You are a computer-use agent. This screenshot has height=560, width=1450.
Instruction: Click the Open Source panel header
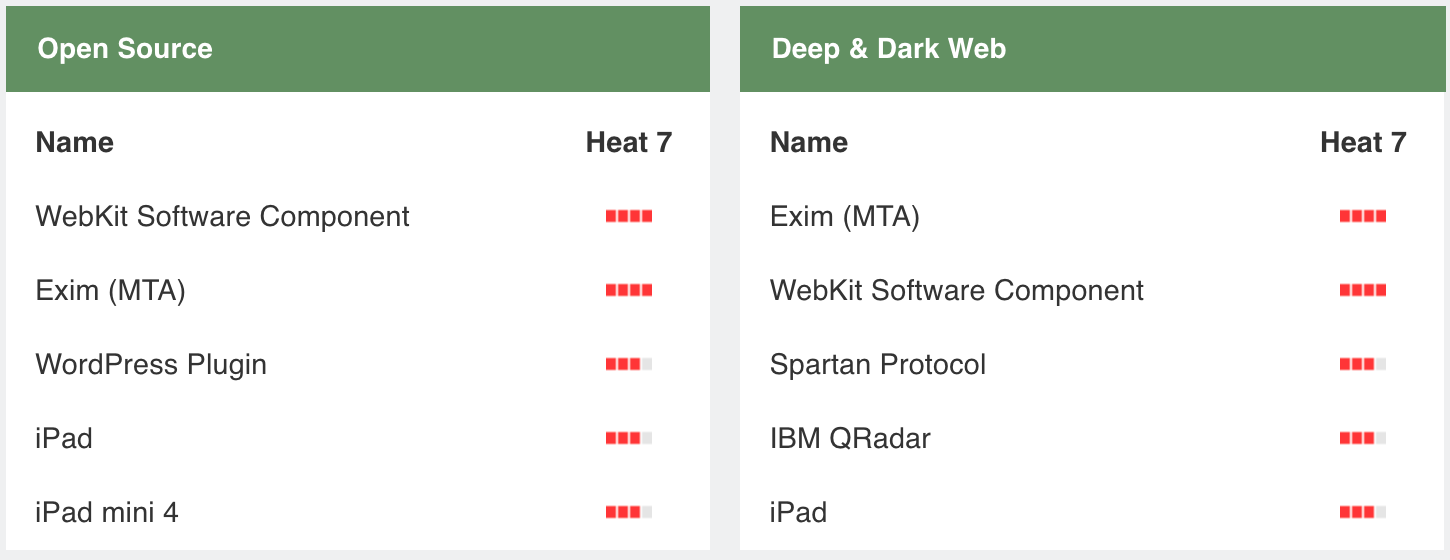click(x=125, y=49)
